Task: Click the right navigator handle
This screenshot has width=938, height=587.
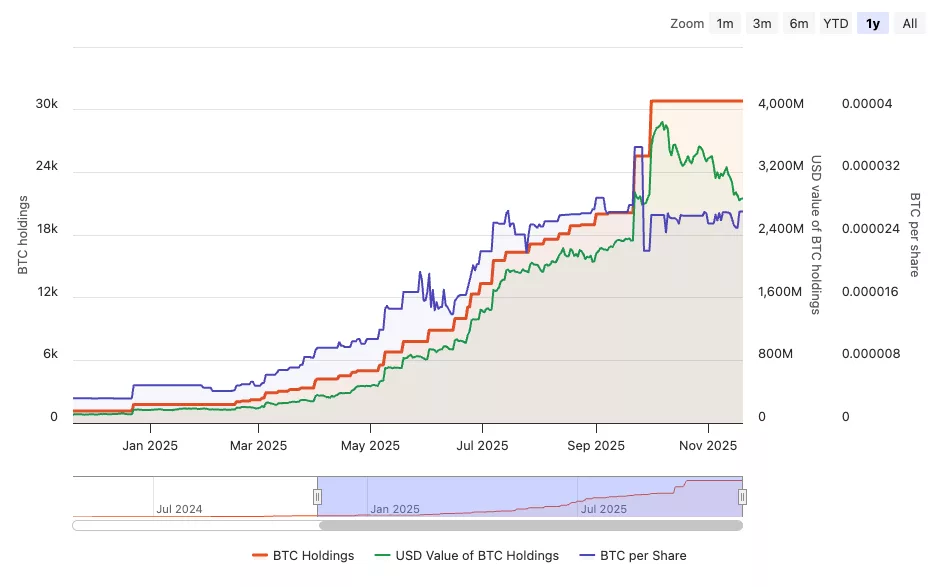Action: pos(741,496)
